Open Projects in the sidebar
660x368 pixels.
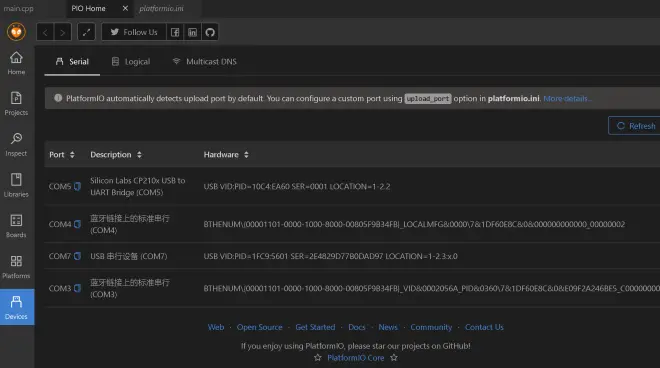tap(16, 104)
